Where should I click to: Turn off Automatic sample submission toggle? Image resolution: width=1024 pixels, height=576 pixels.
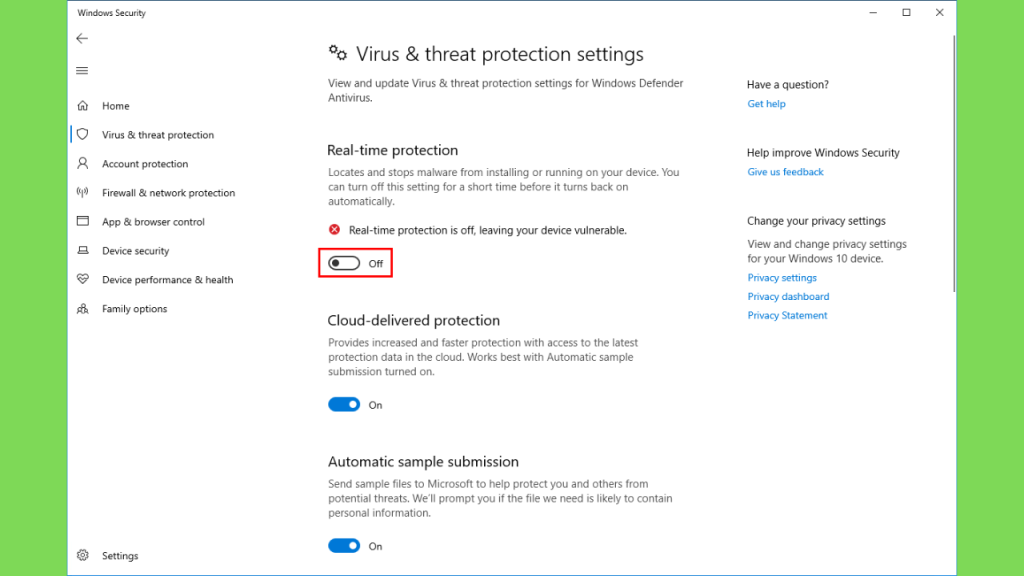tap(344, 545)
